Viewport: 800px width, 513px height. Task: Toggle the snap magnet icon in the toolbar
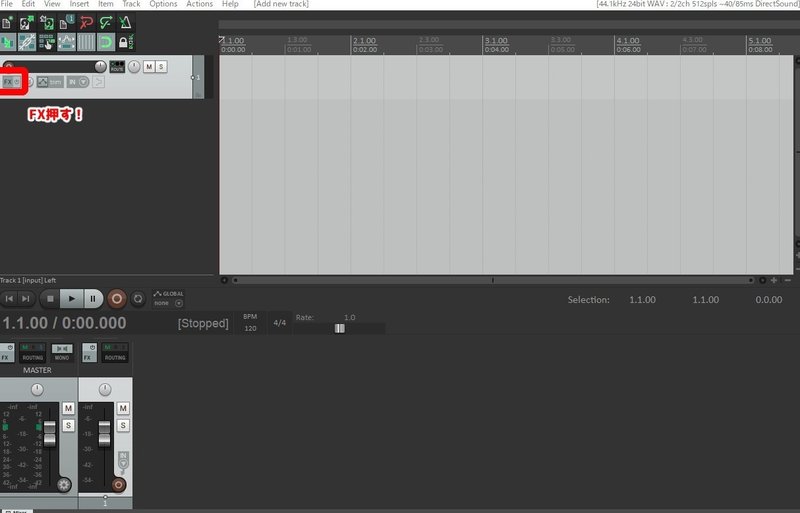(106, 42)
